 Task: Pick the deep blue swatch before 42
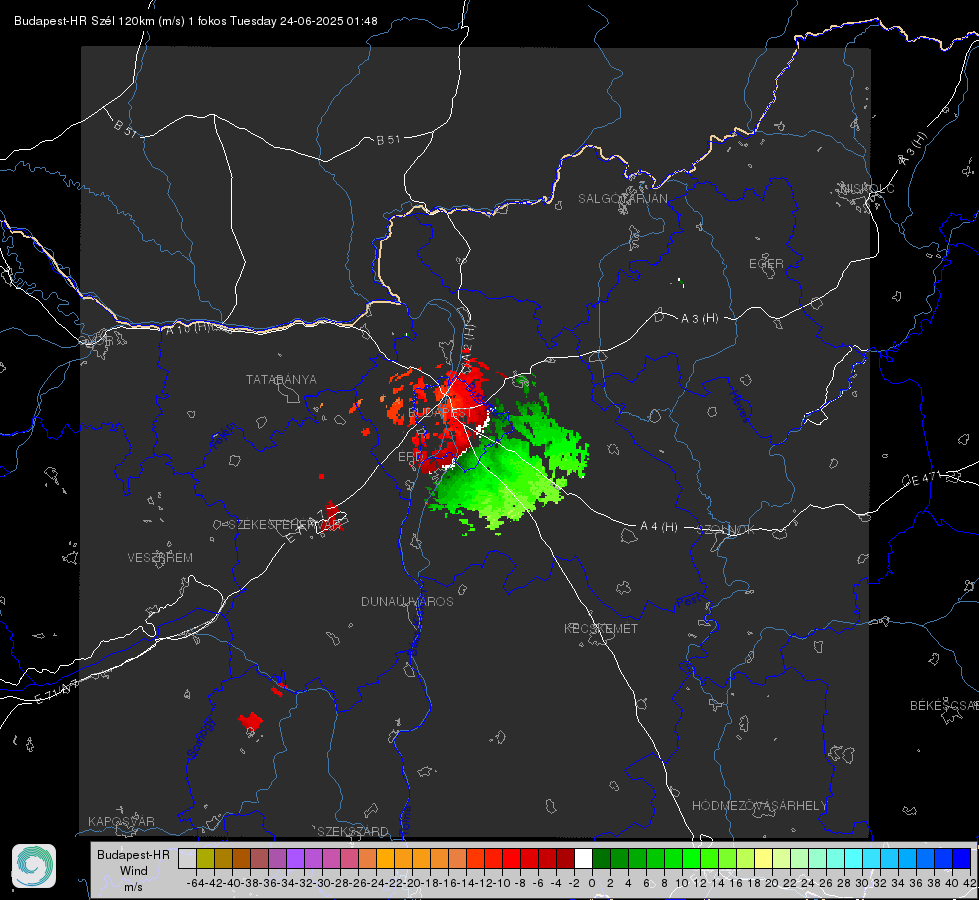coord(962,858)
